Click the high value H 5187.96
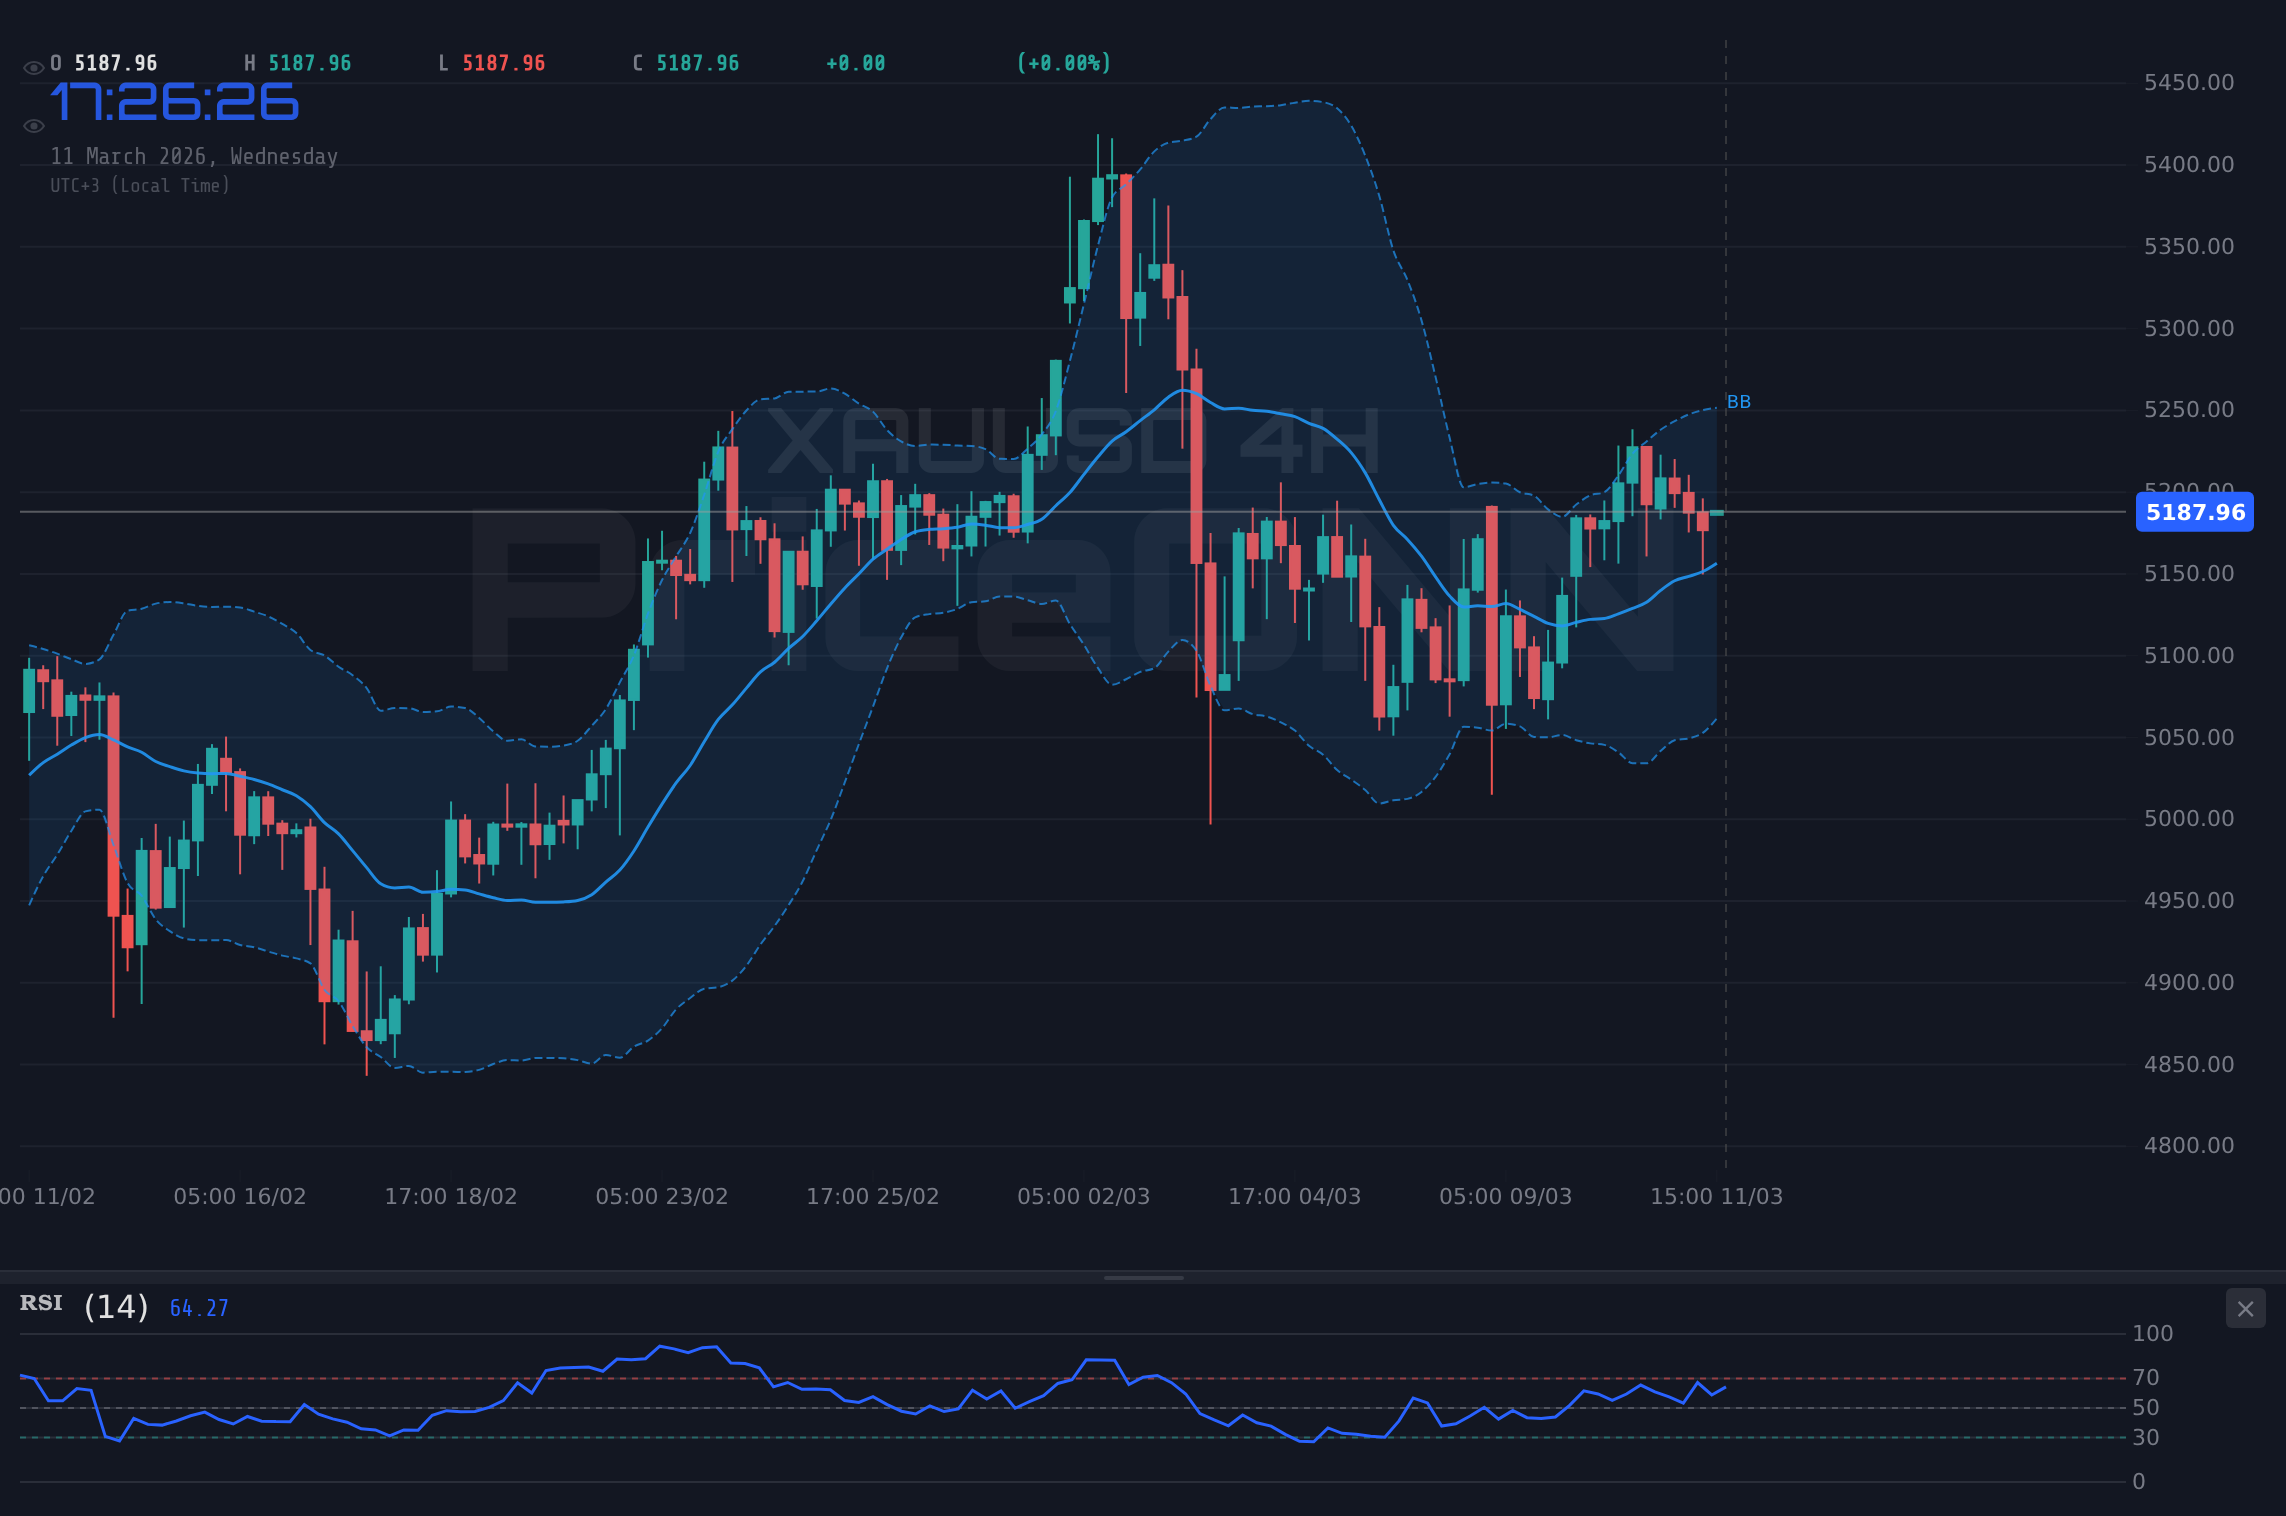The image size is (2286, 1516). (x=297, y=62)
